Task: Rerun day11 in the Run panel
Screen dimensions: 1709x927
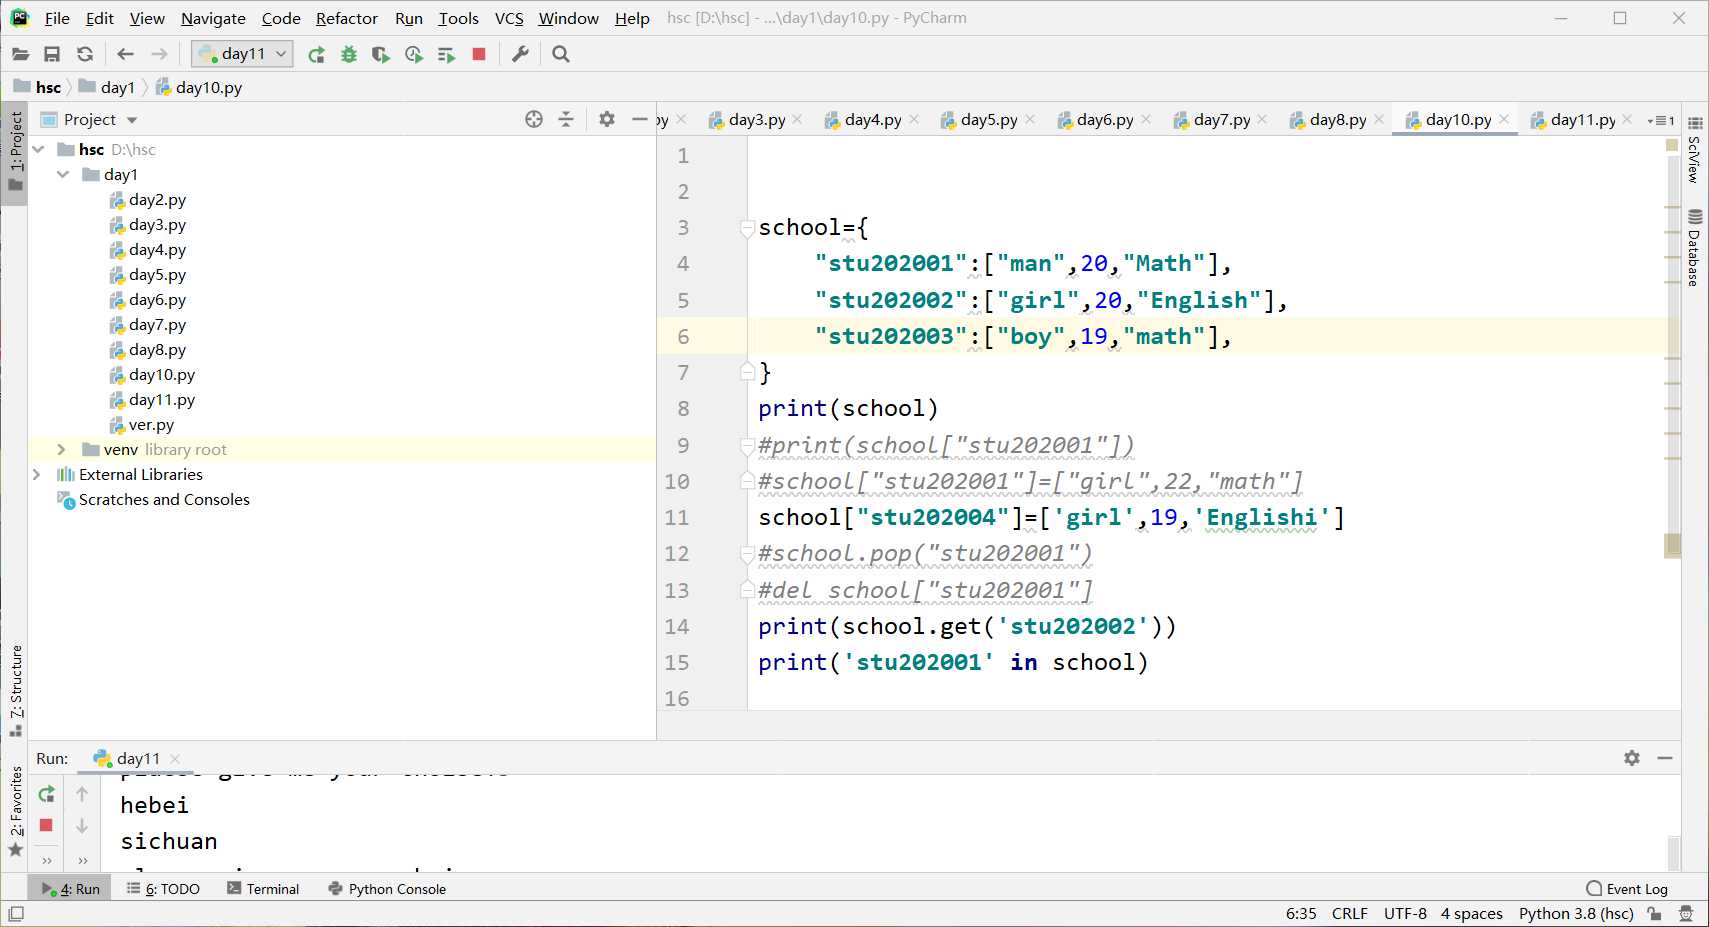Action: pos(46,794)
